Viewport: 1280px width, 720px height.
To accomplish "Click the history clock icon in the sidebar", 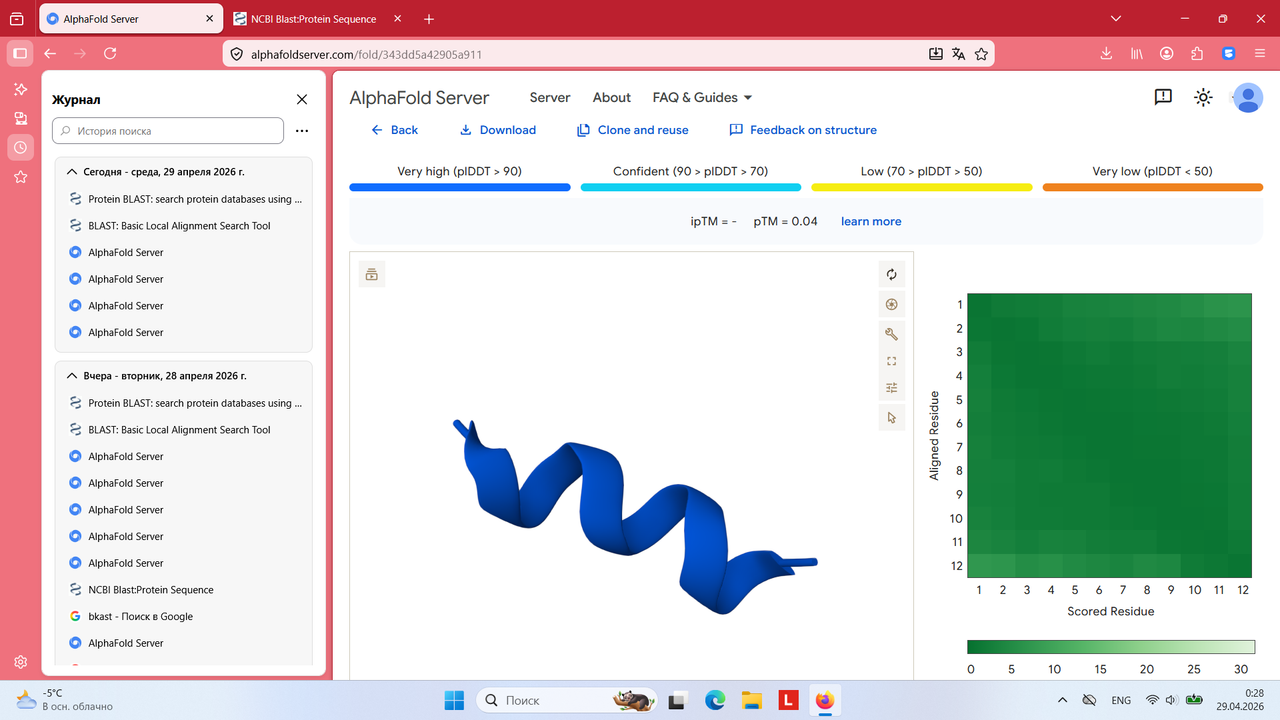I will (20, 148).
